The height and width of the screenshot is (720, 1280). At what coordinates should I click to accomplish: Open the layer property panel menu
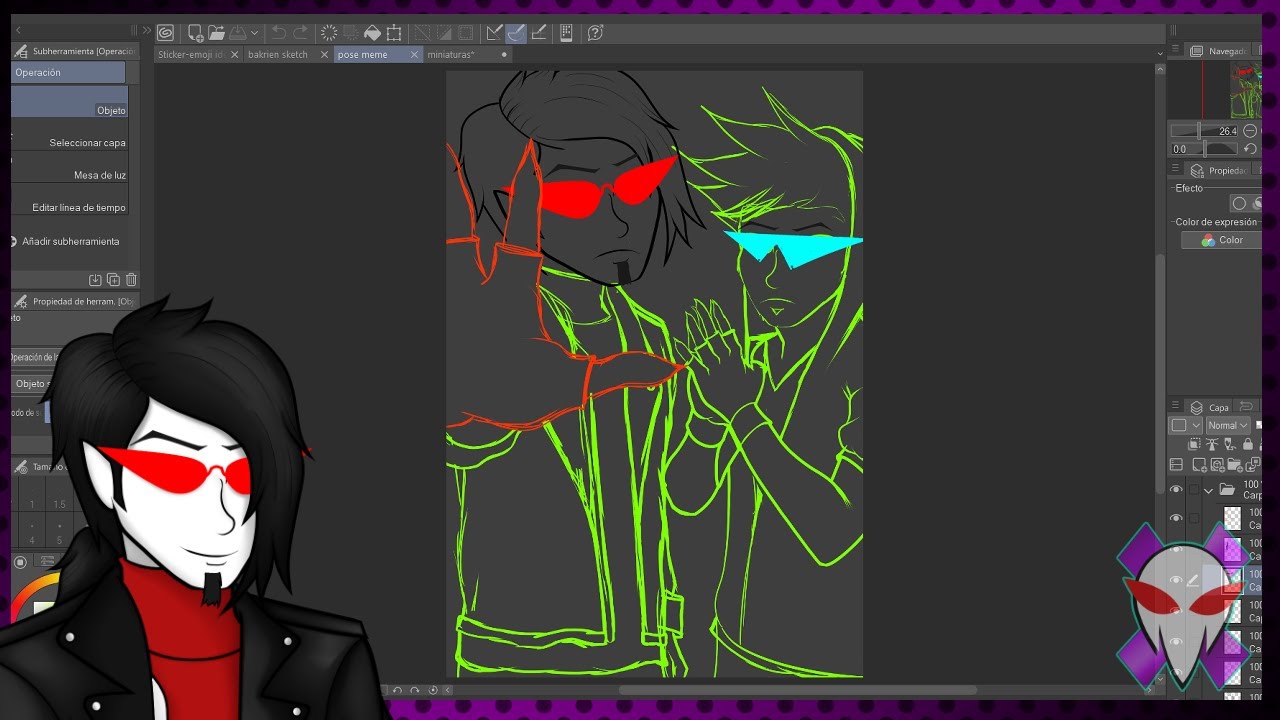click(x=1176, y=170)
